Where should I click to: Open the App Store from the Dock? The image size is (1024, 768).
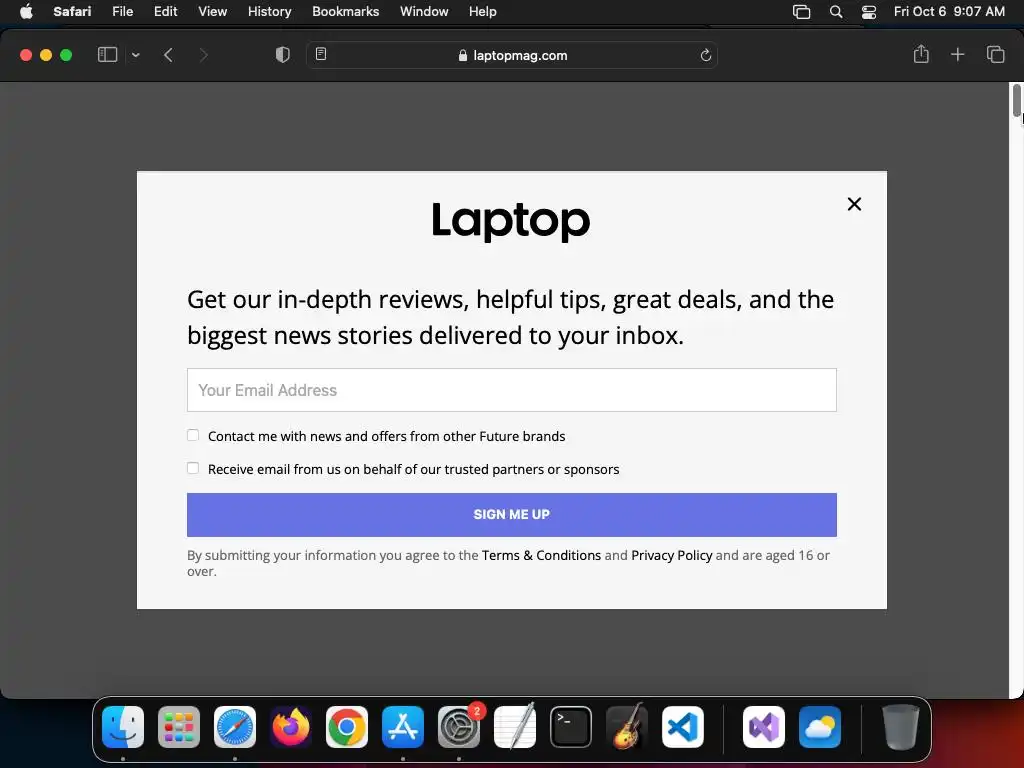[403, 727]
